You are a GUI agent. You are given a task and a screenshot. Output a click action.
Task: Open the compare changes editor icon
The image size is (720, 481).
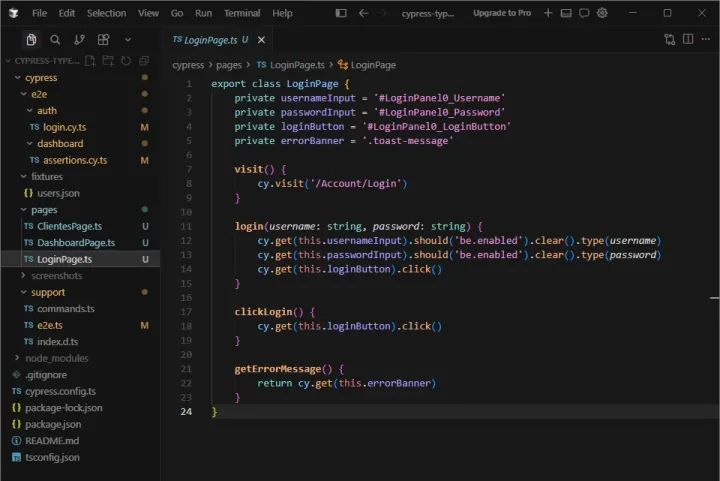click(669, 39)
